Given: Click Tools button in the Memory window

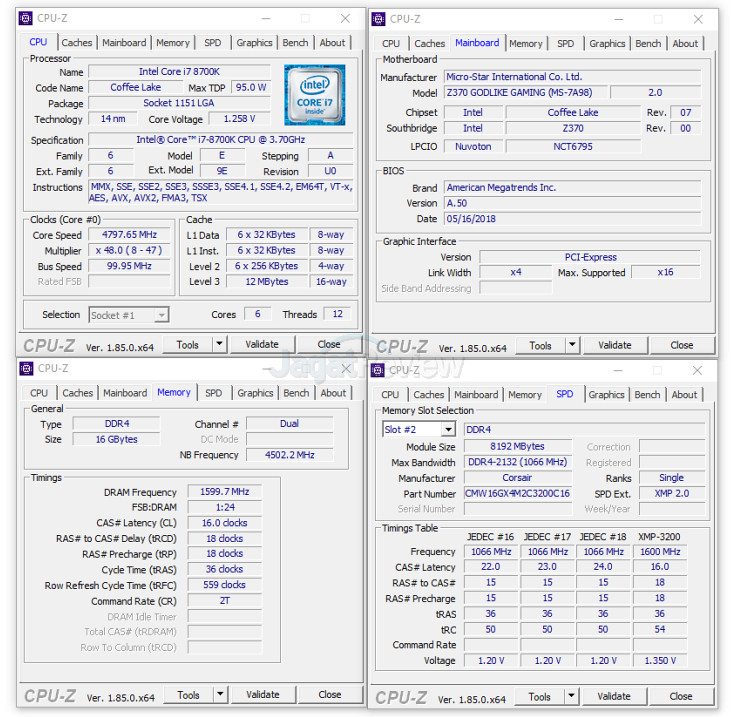Looking at the screenshot, I should point(188,694).
